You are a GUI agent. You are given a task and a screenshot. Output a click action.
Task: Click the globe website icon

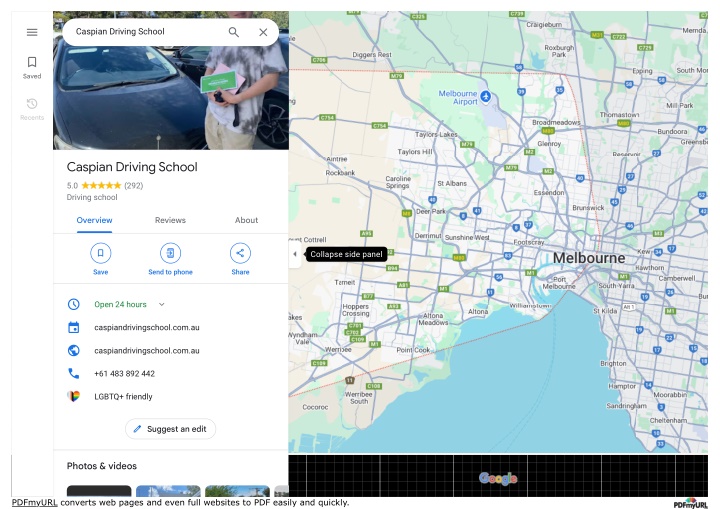73,351
